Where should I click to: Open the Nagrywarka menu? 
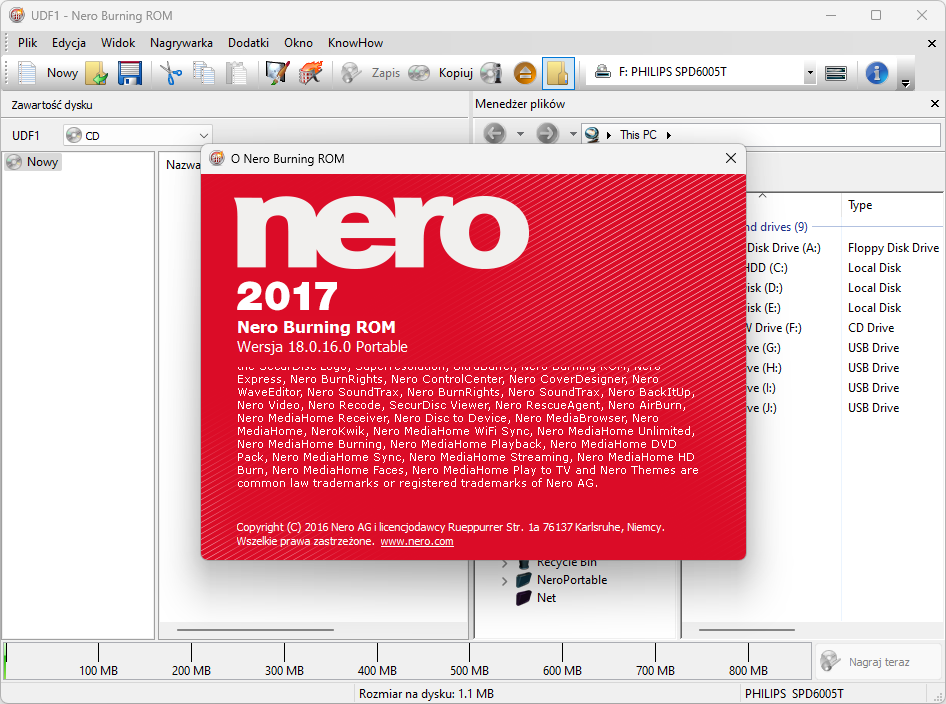(x=181, y=43)
